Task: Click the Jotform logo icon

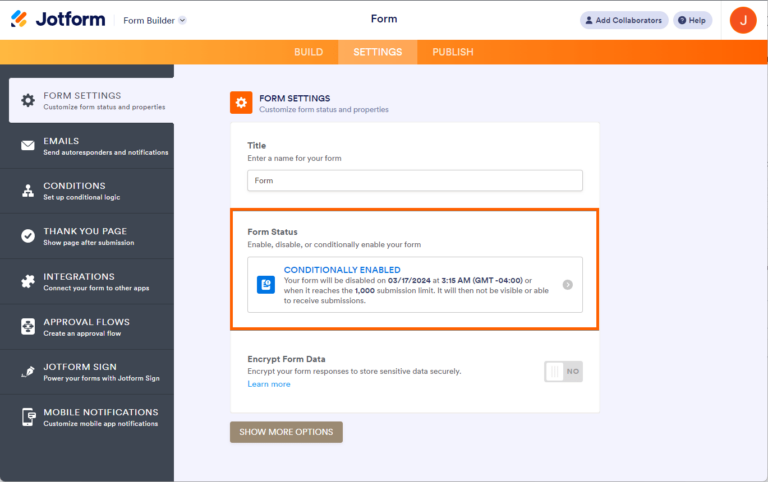Action: coord(19,20)
